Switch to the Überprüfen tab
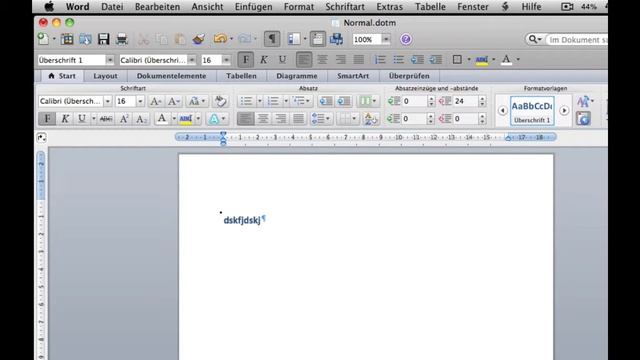640x360 pixels. [x=409, y=76]
